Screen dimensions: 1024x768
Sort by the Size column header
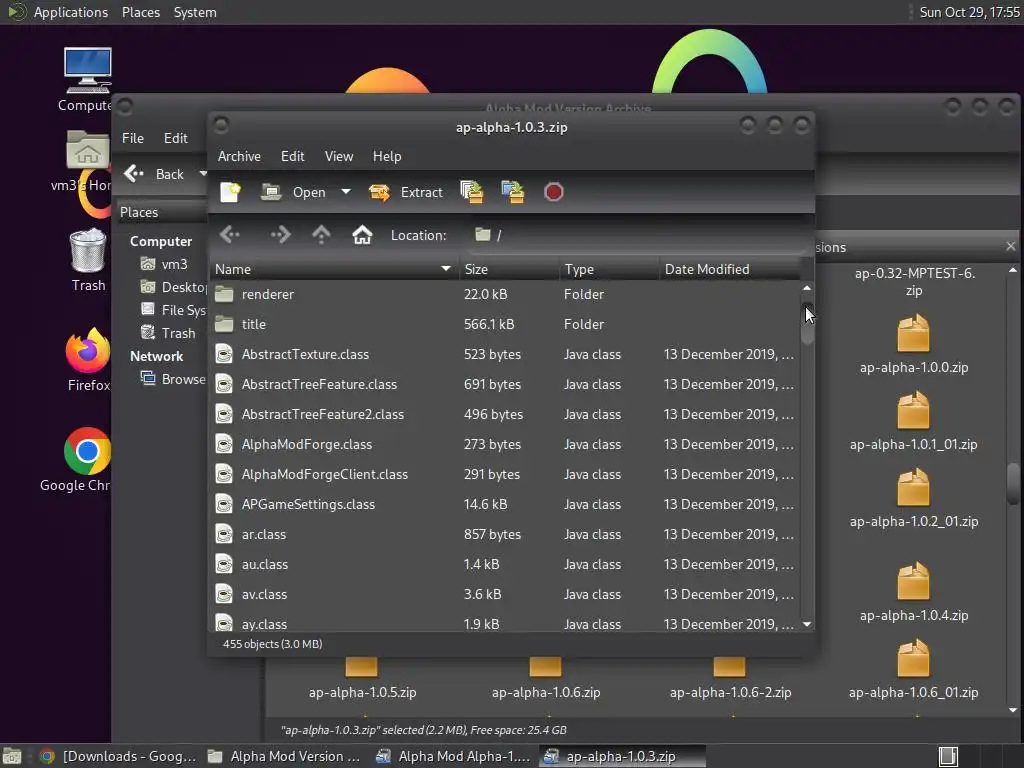(509, 269)
